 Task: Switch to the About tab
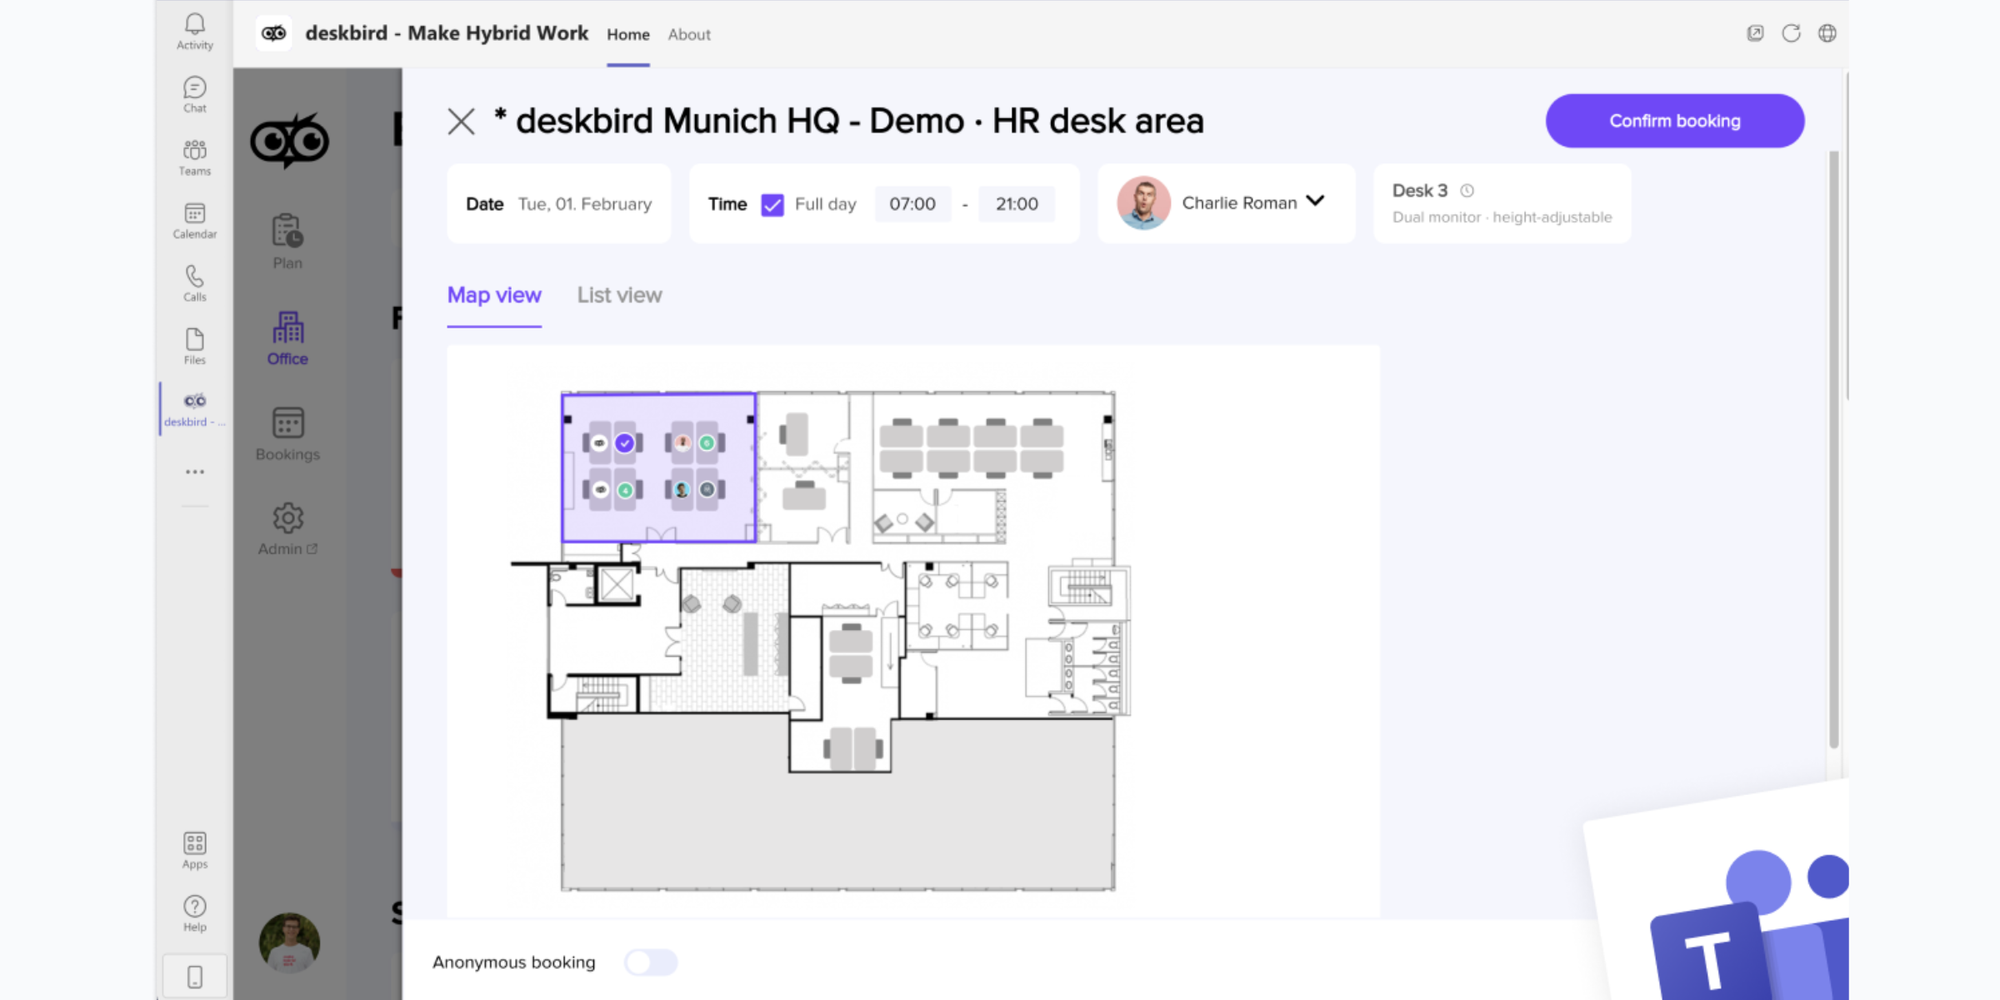[x=689, y=35]
